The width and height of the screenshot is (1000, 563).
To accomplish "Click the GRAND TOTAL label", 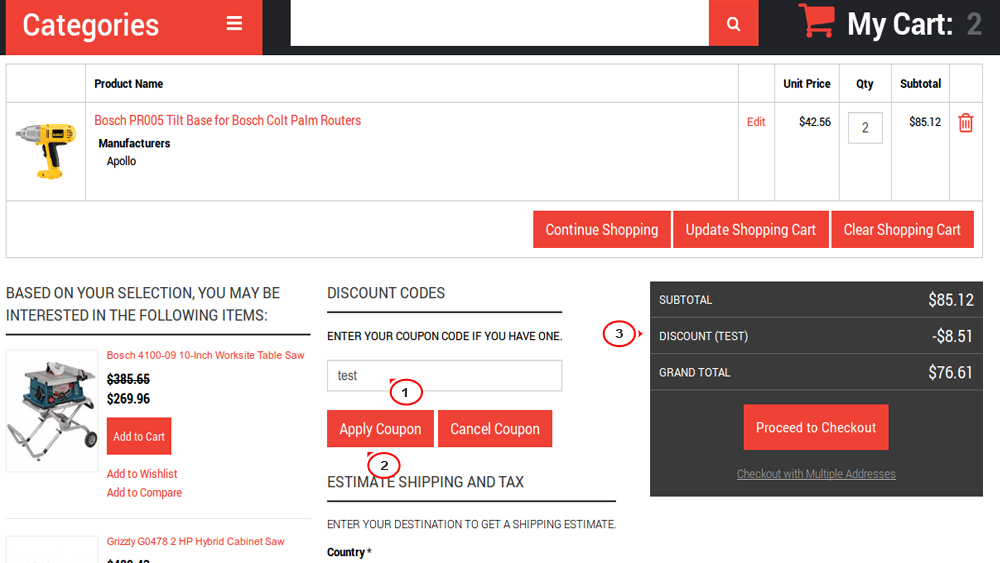I will pos(695,372).
